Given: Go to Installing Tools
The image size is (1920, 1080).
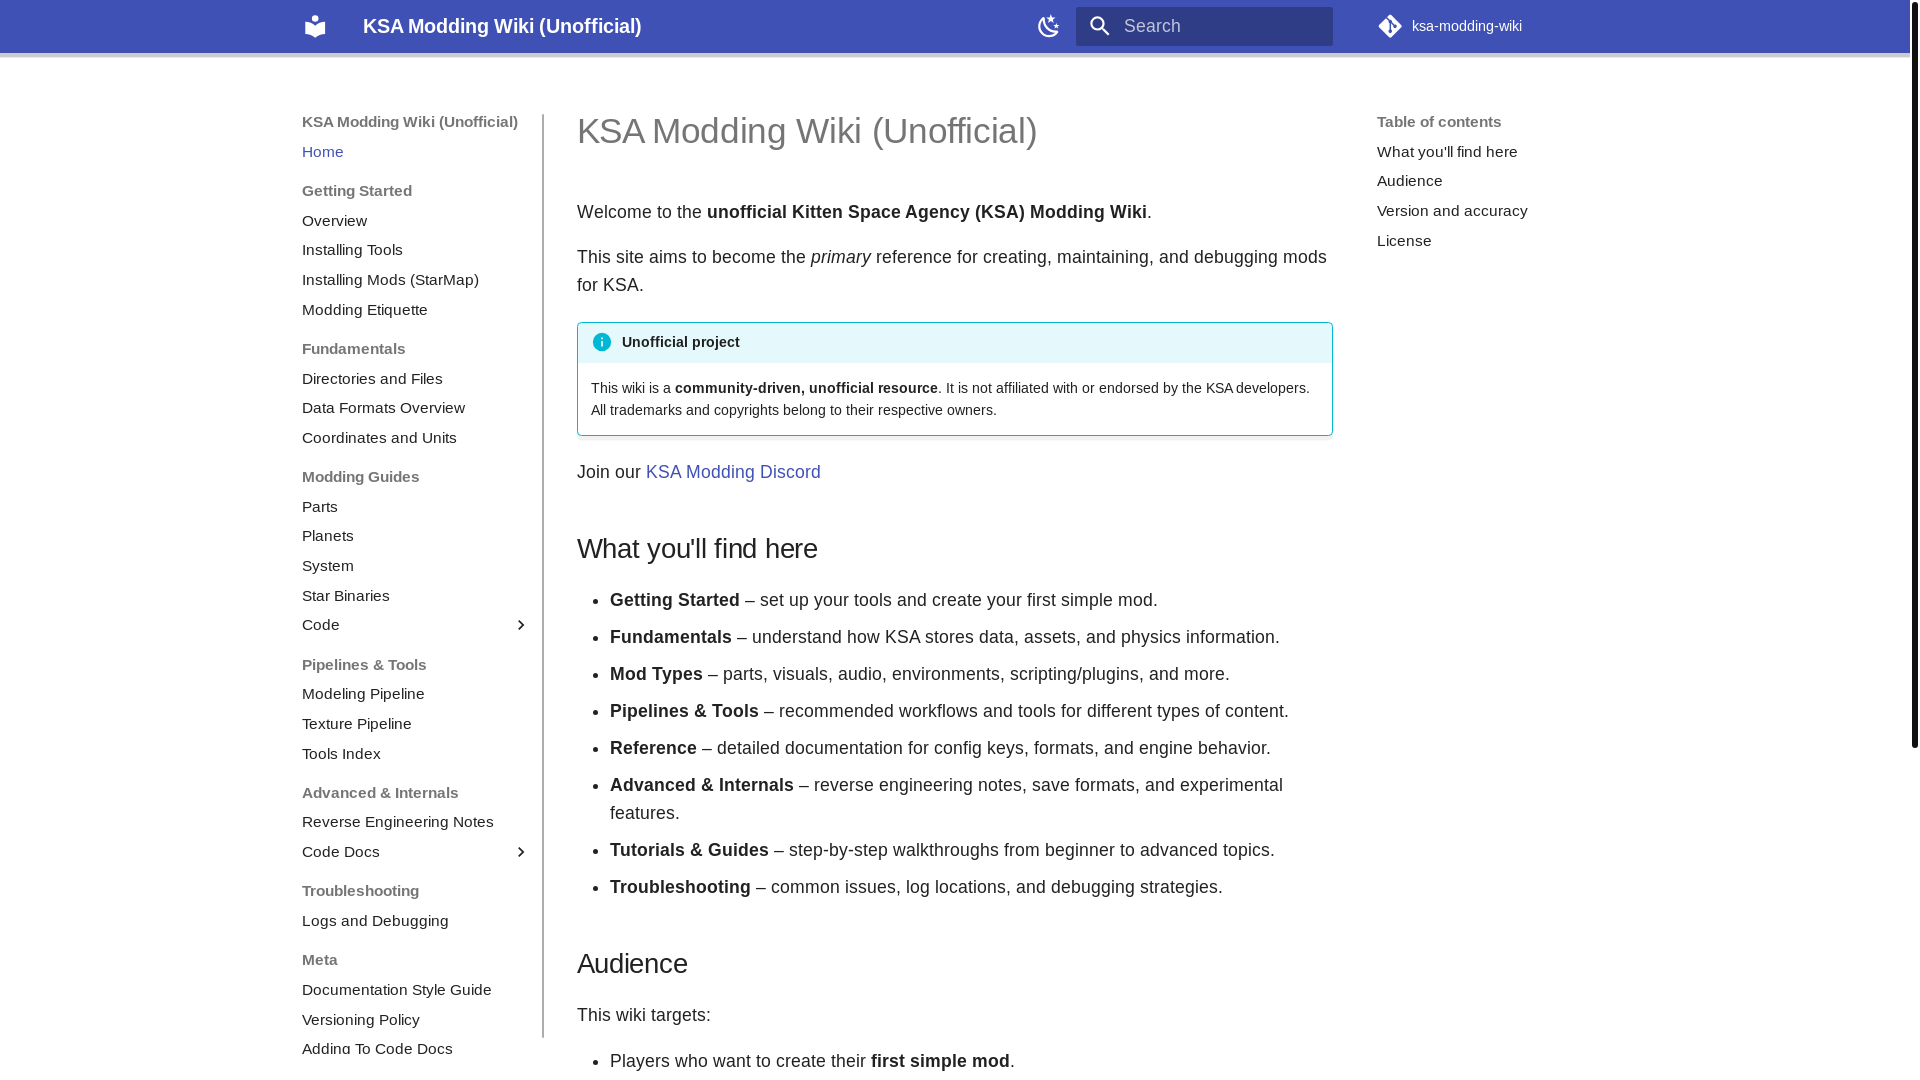Looking at the screenshot, I should pyautogui.click(x=352, y=250).
